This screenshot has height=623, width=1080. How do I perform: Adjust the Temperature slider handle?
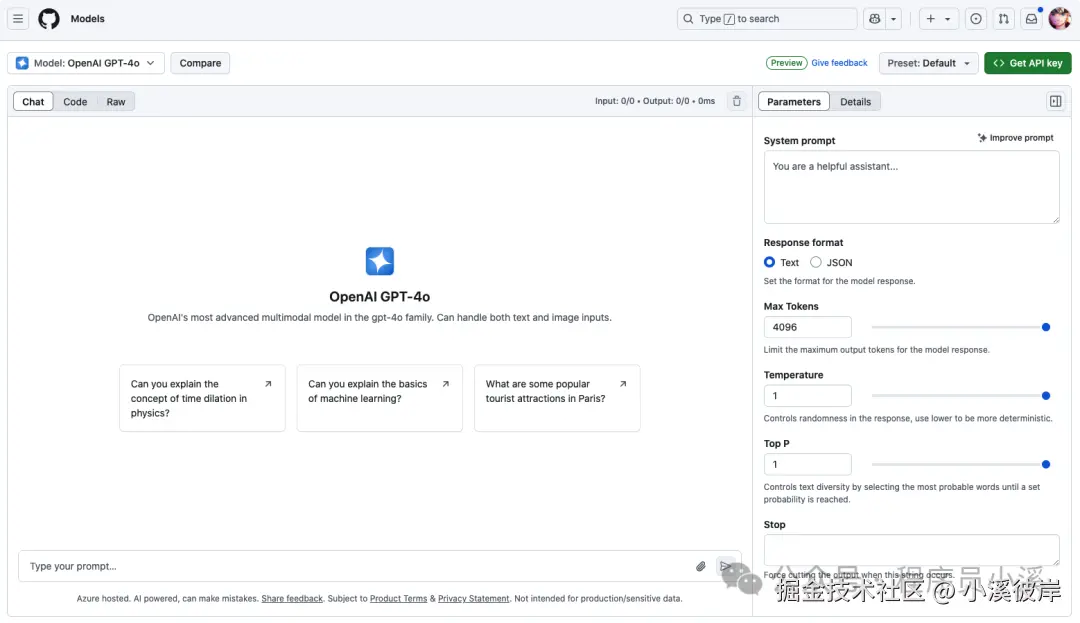[x=1046, y=396]
